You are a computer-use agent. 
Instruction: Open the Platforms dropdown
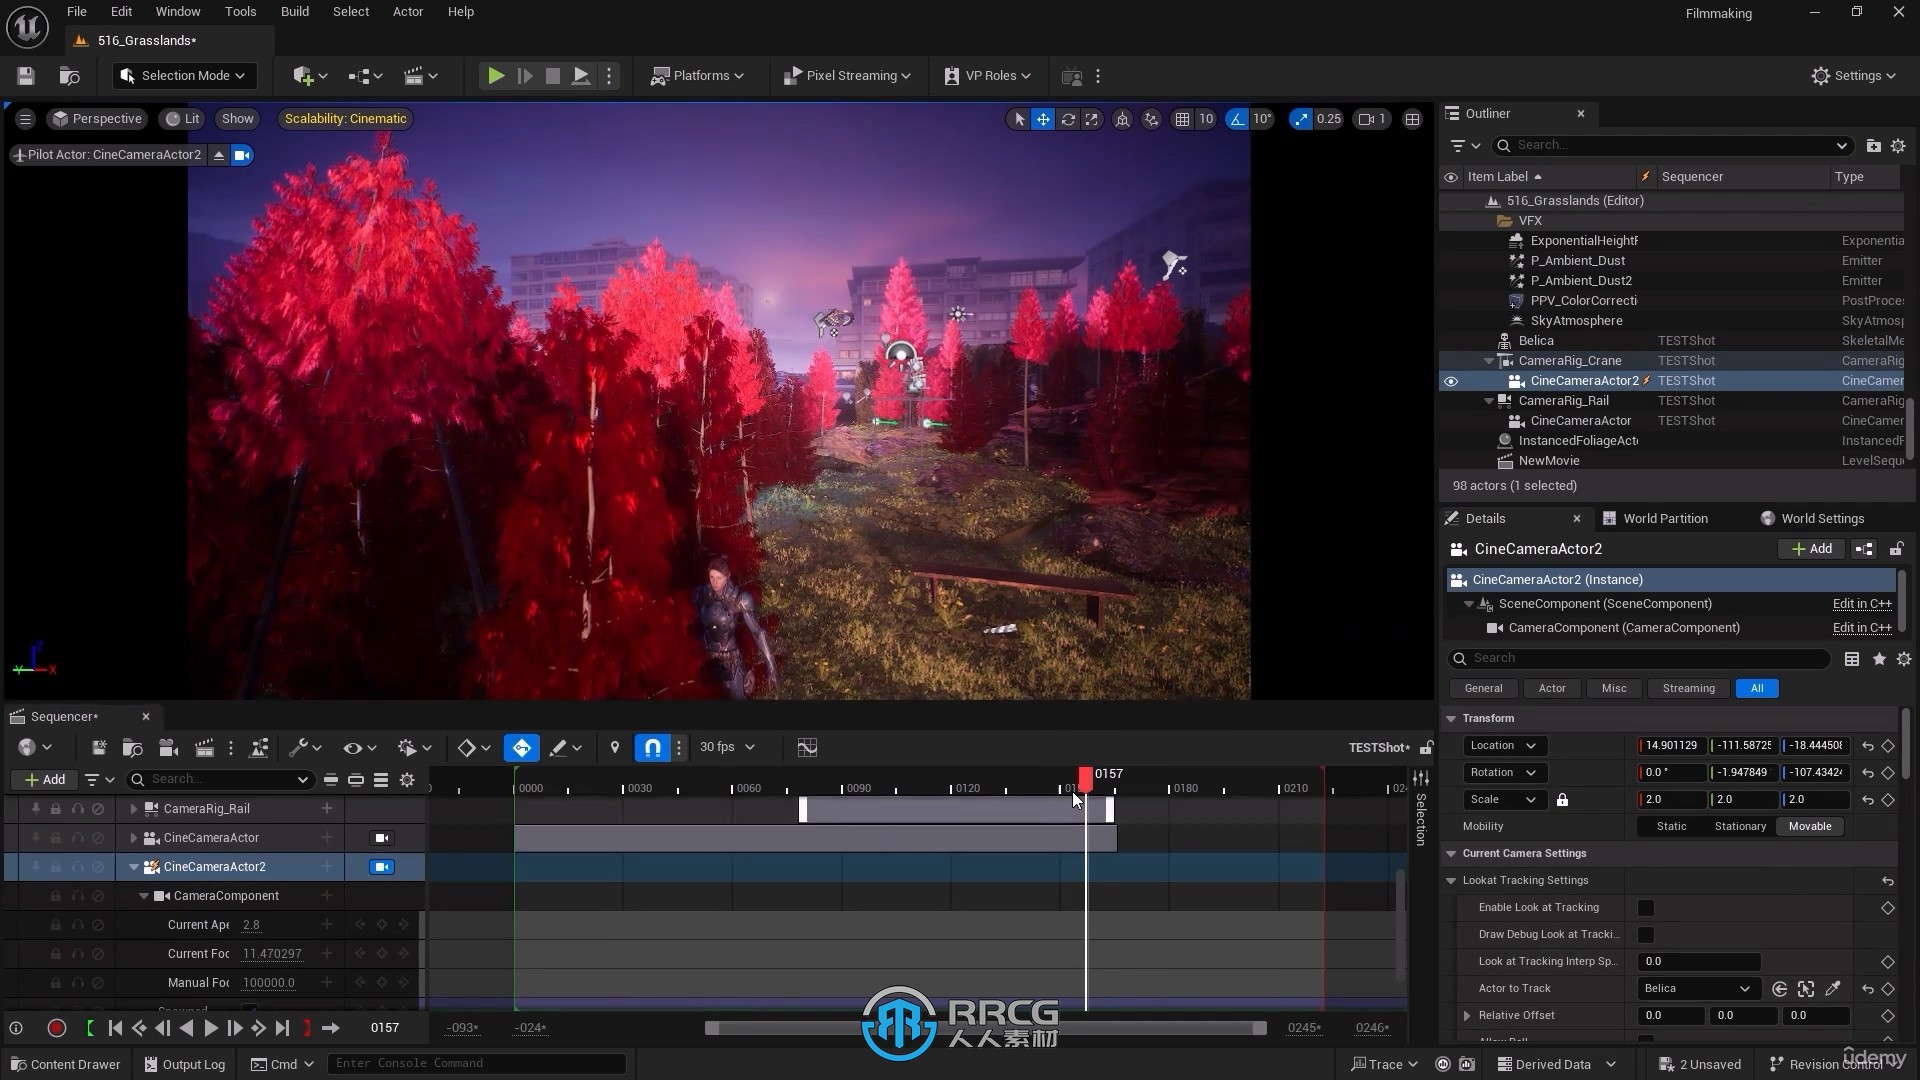pos(697,76)
